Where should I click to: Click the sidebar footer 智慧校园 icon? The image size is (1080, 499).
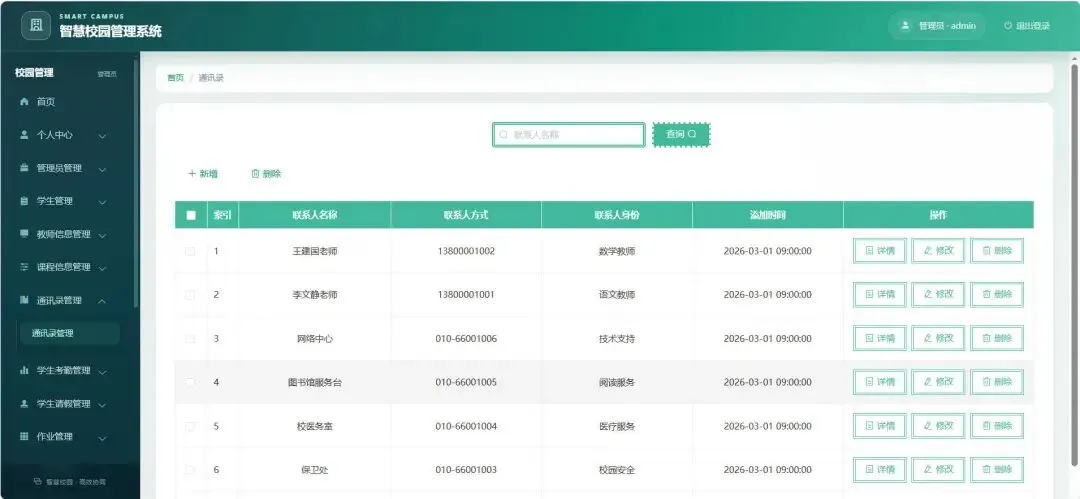tap(38, 482)
